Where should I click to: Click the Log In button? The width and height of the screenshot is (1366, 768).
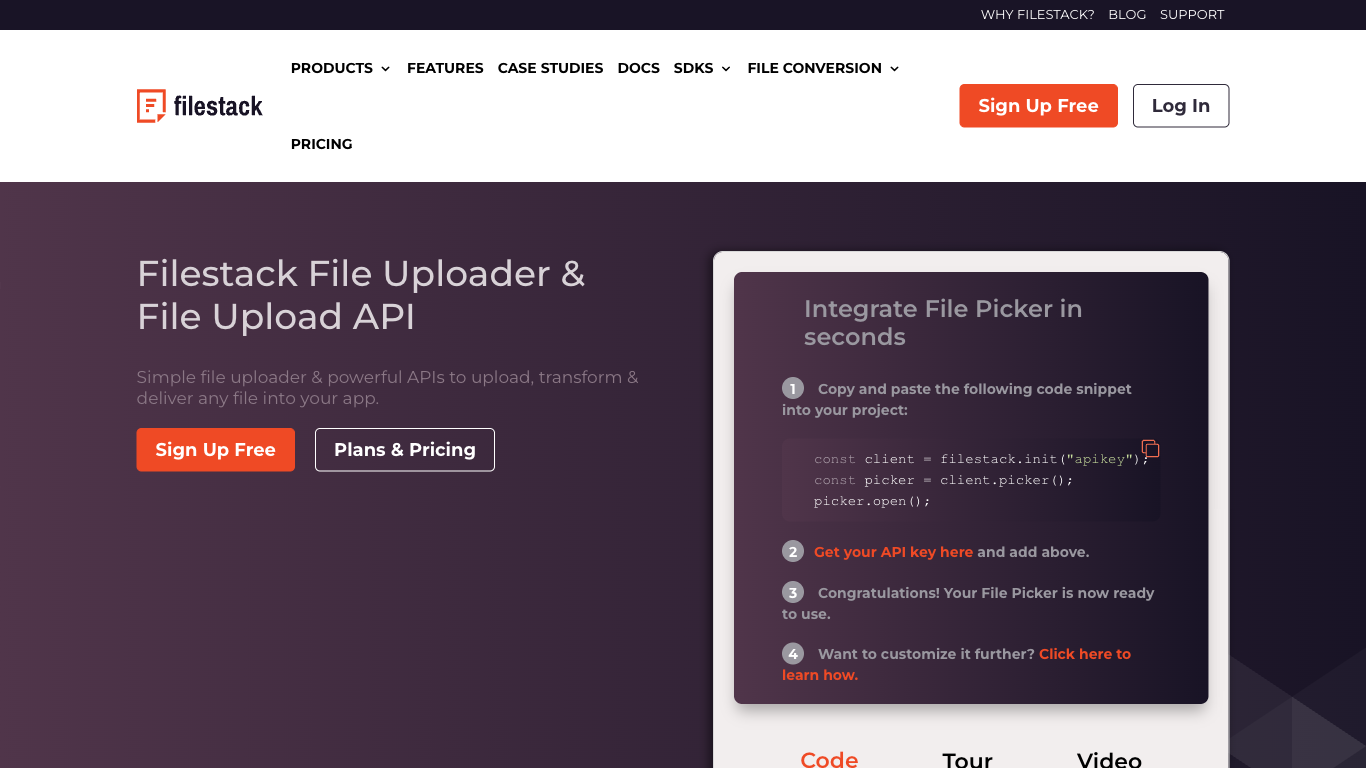[1181, 106]
